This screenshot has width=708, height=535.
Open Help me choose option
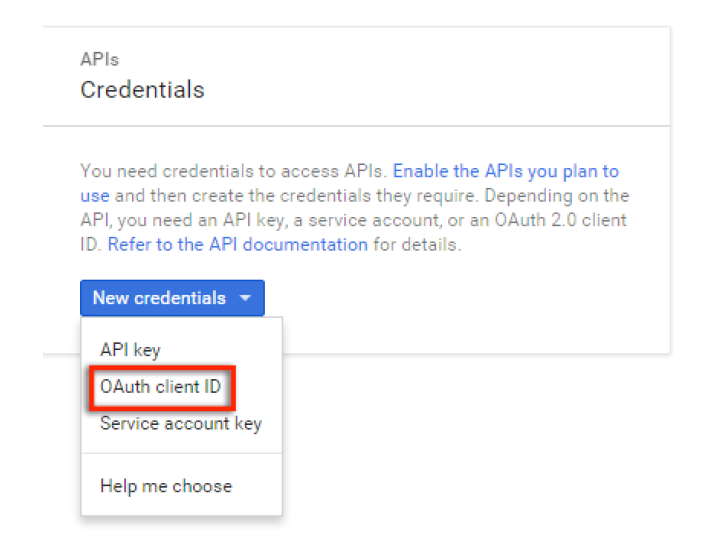pyautogui.click(x=166, y=486)
